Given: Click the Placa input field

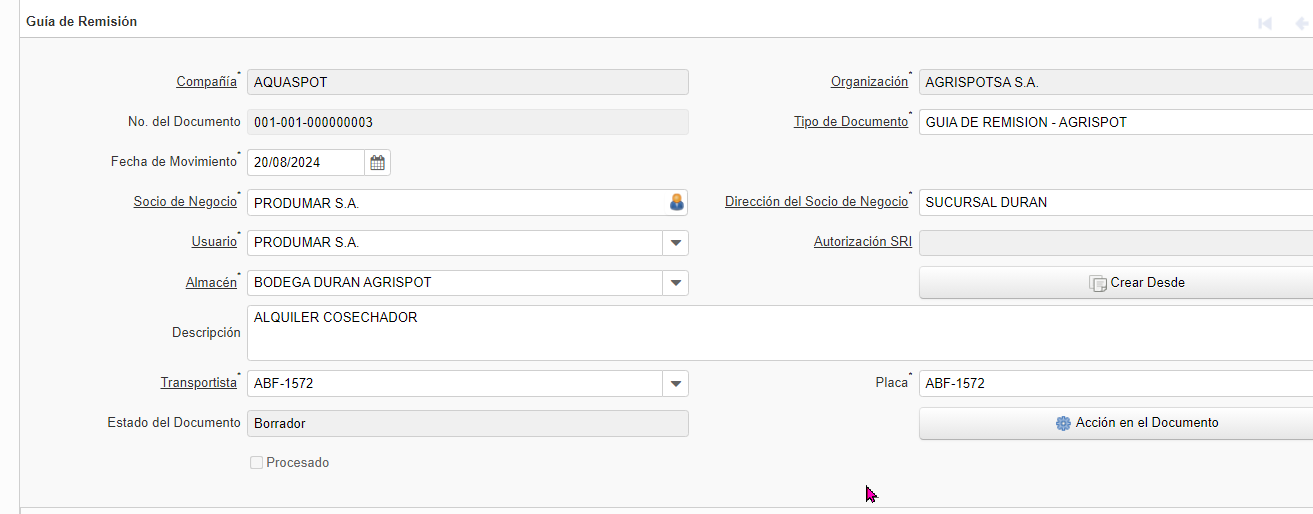Looking at the screenshot, I should coord(1115,384).
